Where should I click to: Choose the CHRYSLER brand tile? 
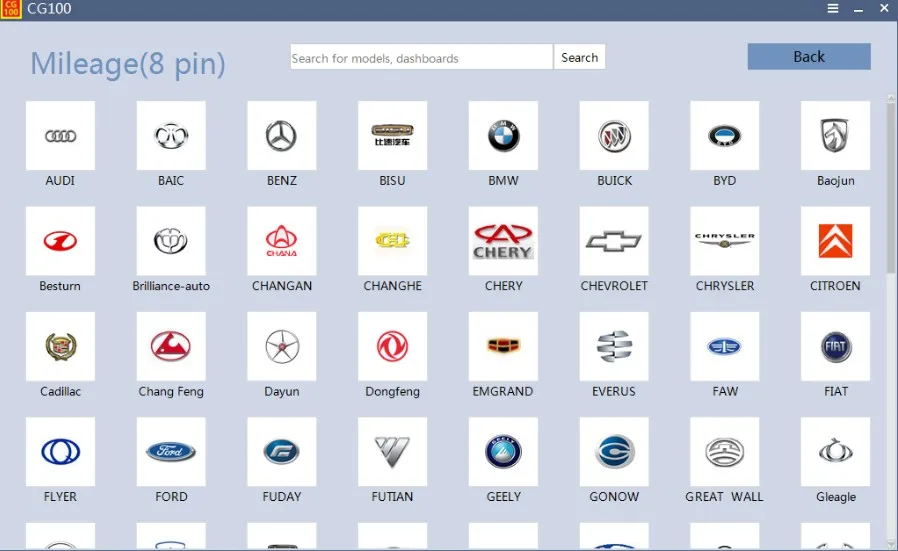(724, 241)
